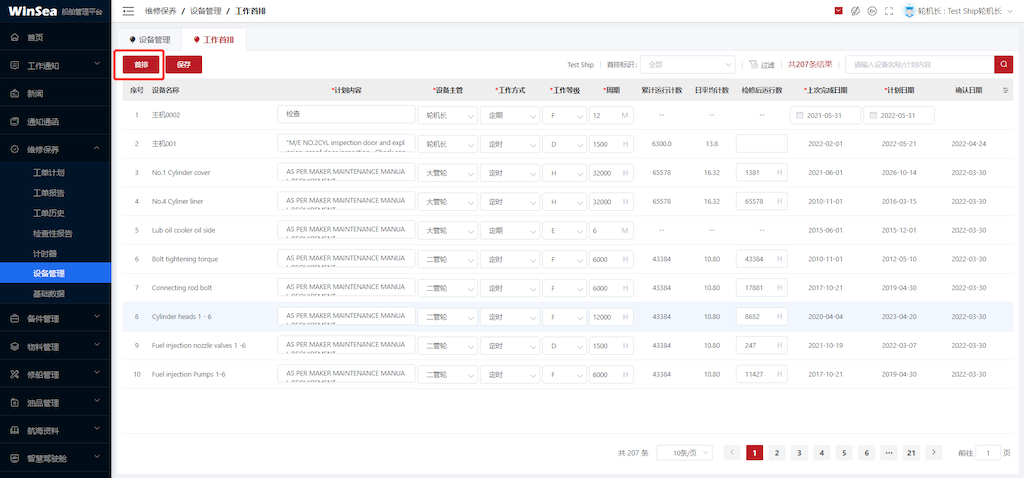Select the 工作首排 tab
Viewport: 1024px width, 478px height.
tap(214, 40)
